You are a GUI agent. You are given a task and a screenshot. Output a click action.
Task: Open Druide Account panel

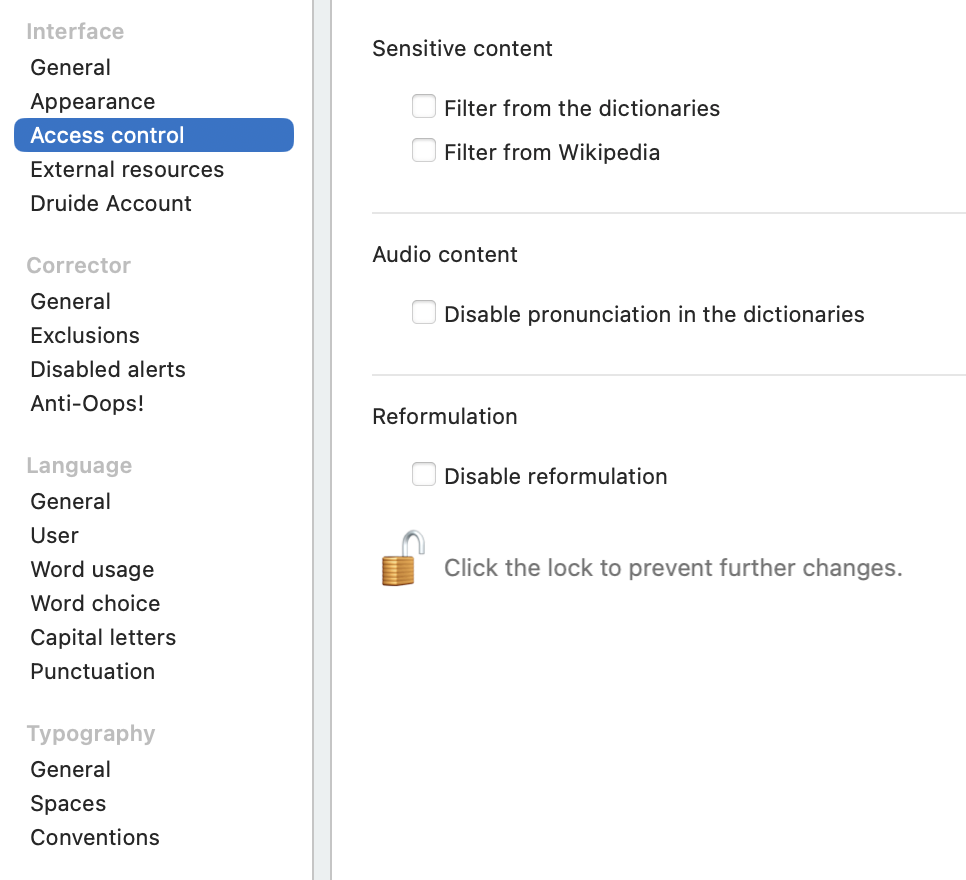coord(111,203)
